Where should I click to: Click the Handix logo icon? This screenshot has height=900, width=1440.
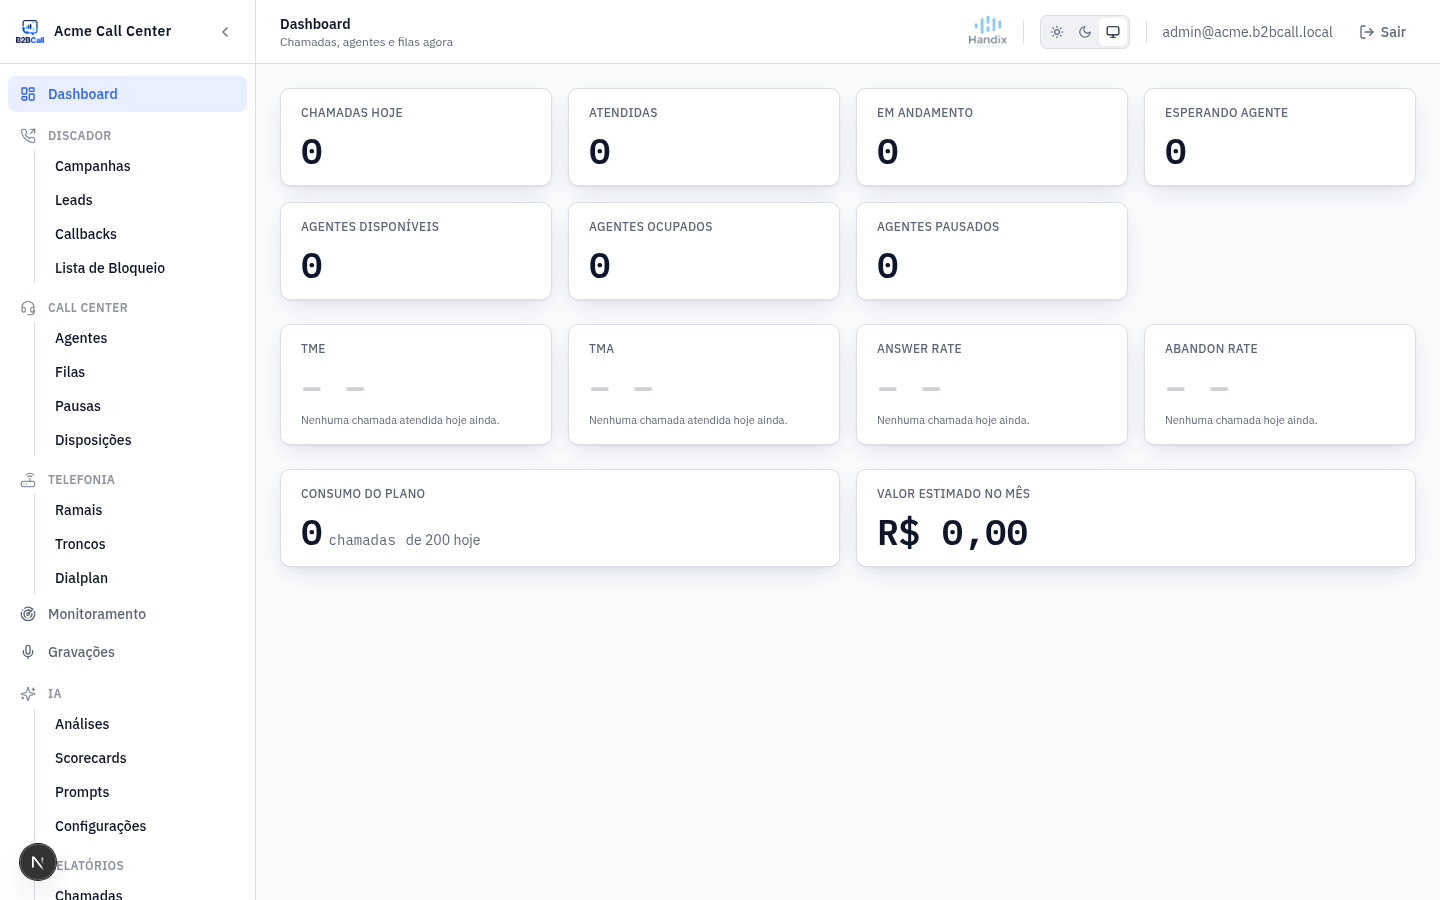point(988,31)
